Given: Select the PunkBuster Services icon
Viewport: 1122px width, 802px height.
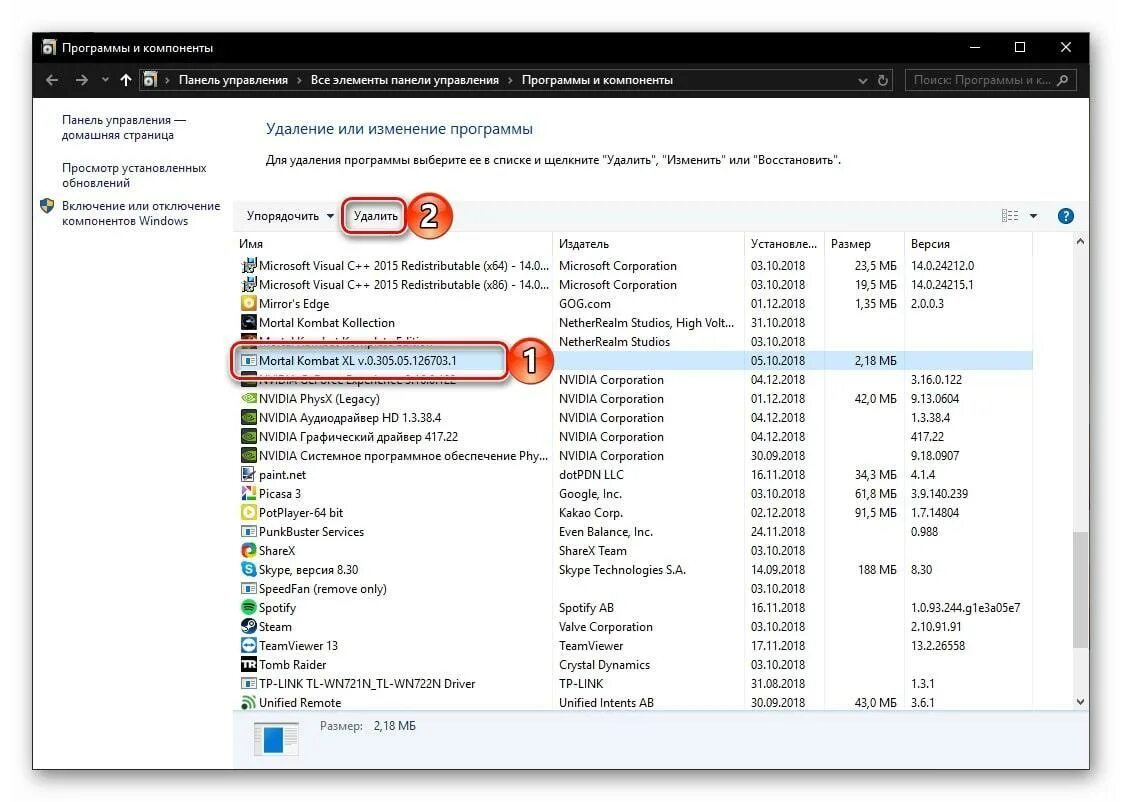Looking at the screenshot, I should click(x=248, y=532).
